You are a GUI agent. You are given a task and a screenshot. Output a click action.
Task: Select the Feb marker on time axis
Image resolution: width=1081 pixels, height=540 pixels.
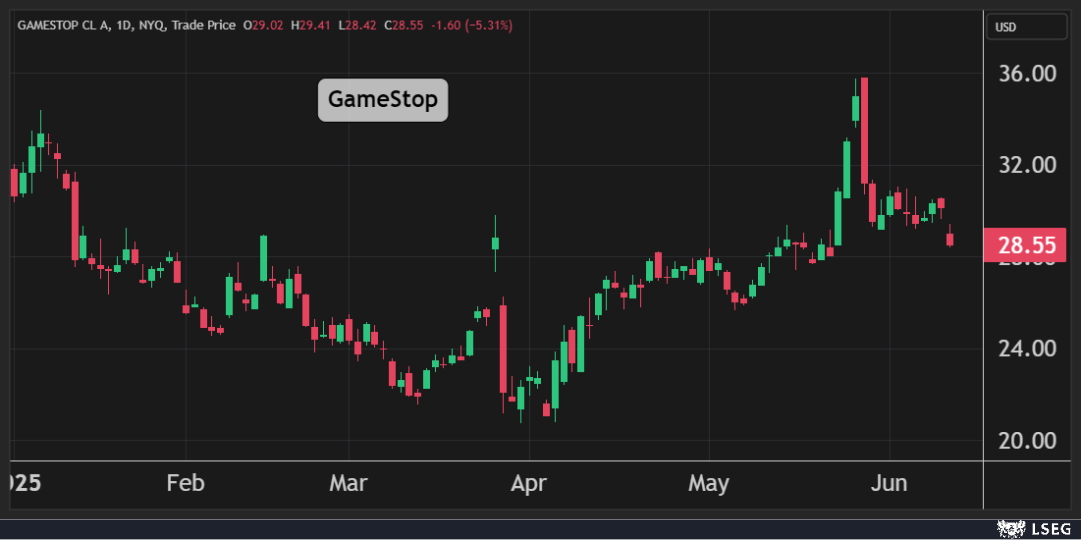point(185,484)
